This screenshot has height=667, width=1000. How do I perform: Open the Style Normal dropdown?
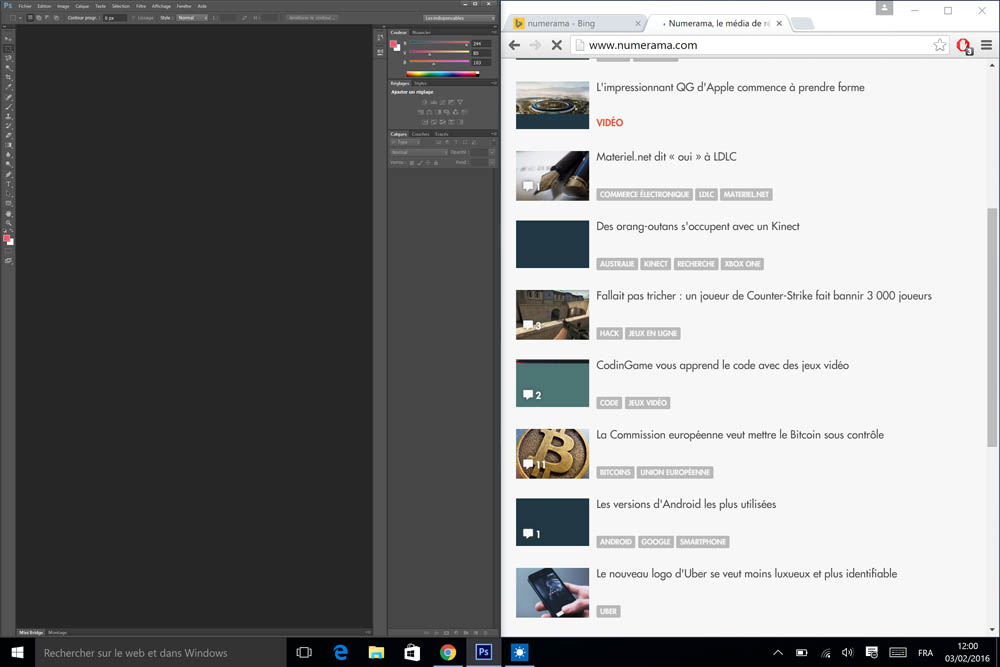[192, 18]
